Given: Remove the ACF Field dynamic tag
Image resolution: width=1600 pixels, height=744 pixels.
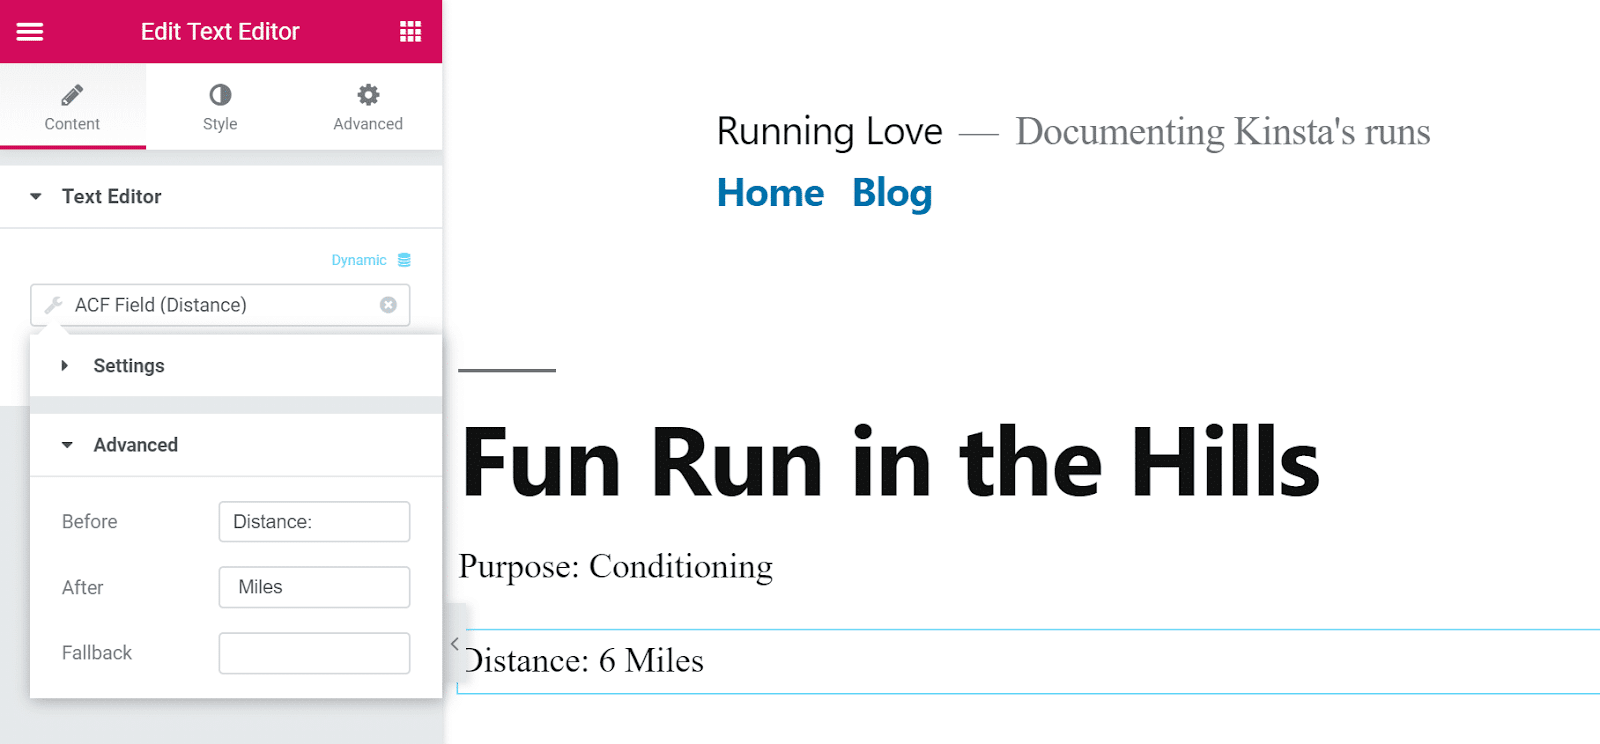Looking at the screenshot, I should 388,305.
